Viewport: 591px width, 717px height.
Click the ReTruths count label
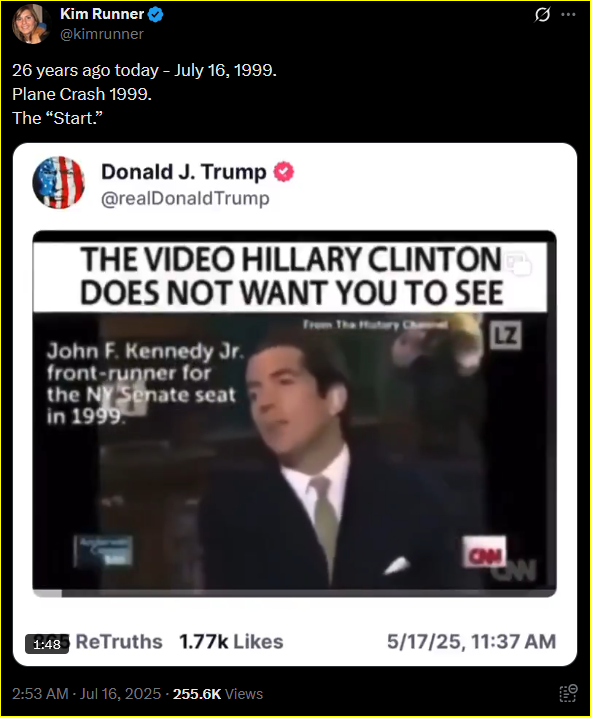click(x=118, y=642)
